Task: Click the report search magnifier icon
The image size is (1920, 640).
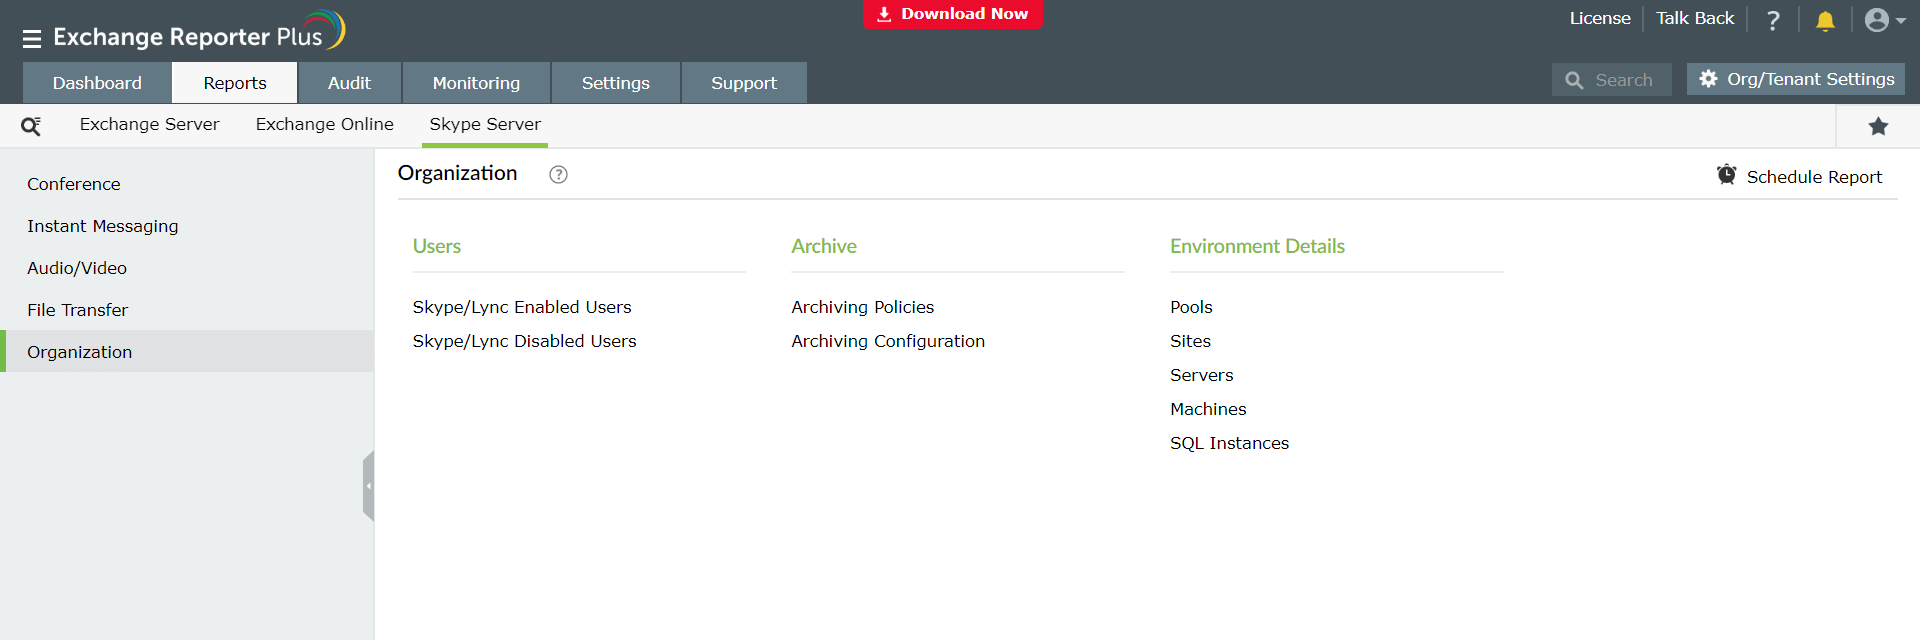Action: click(x=31, y=126)
